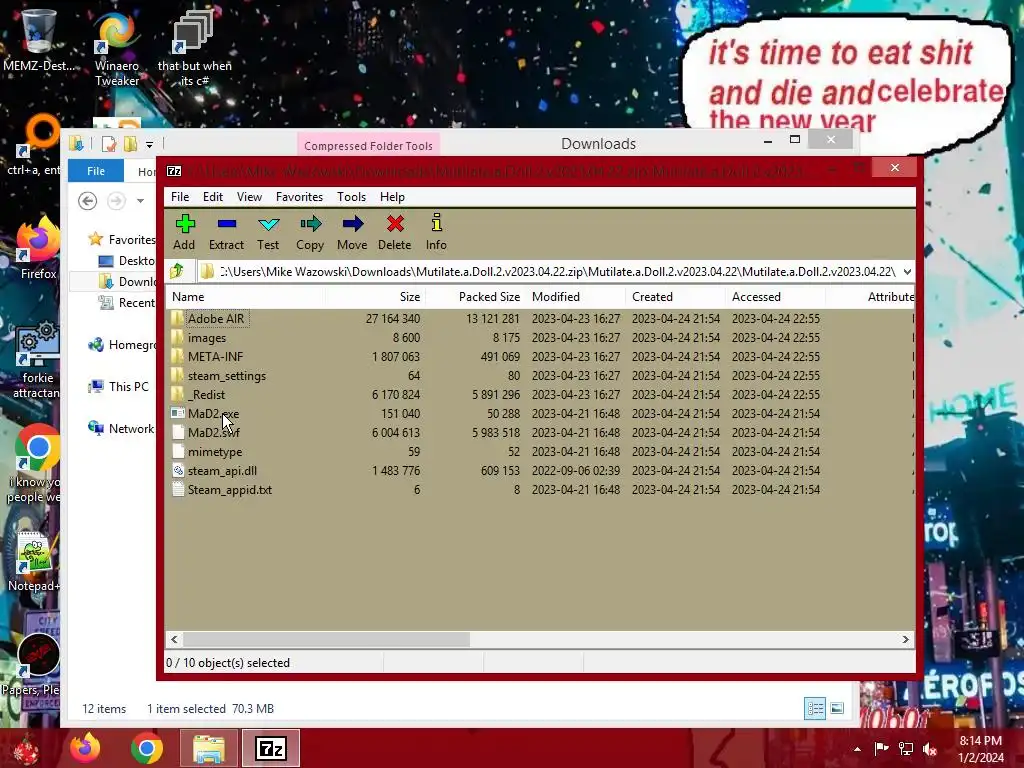Click the Forward arrow in Explorer window

tap(116, 200)
